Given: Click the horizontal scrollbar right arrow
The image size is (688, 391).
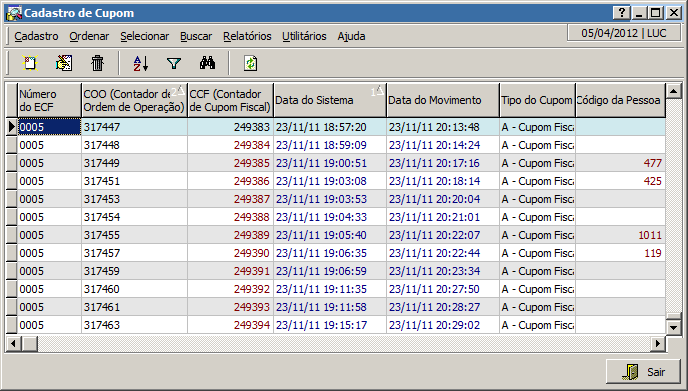Looking at the screenshot, I should pyautogui.click(x=657, y=343).
